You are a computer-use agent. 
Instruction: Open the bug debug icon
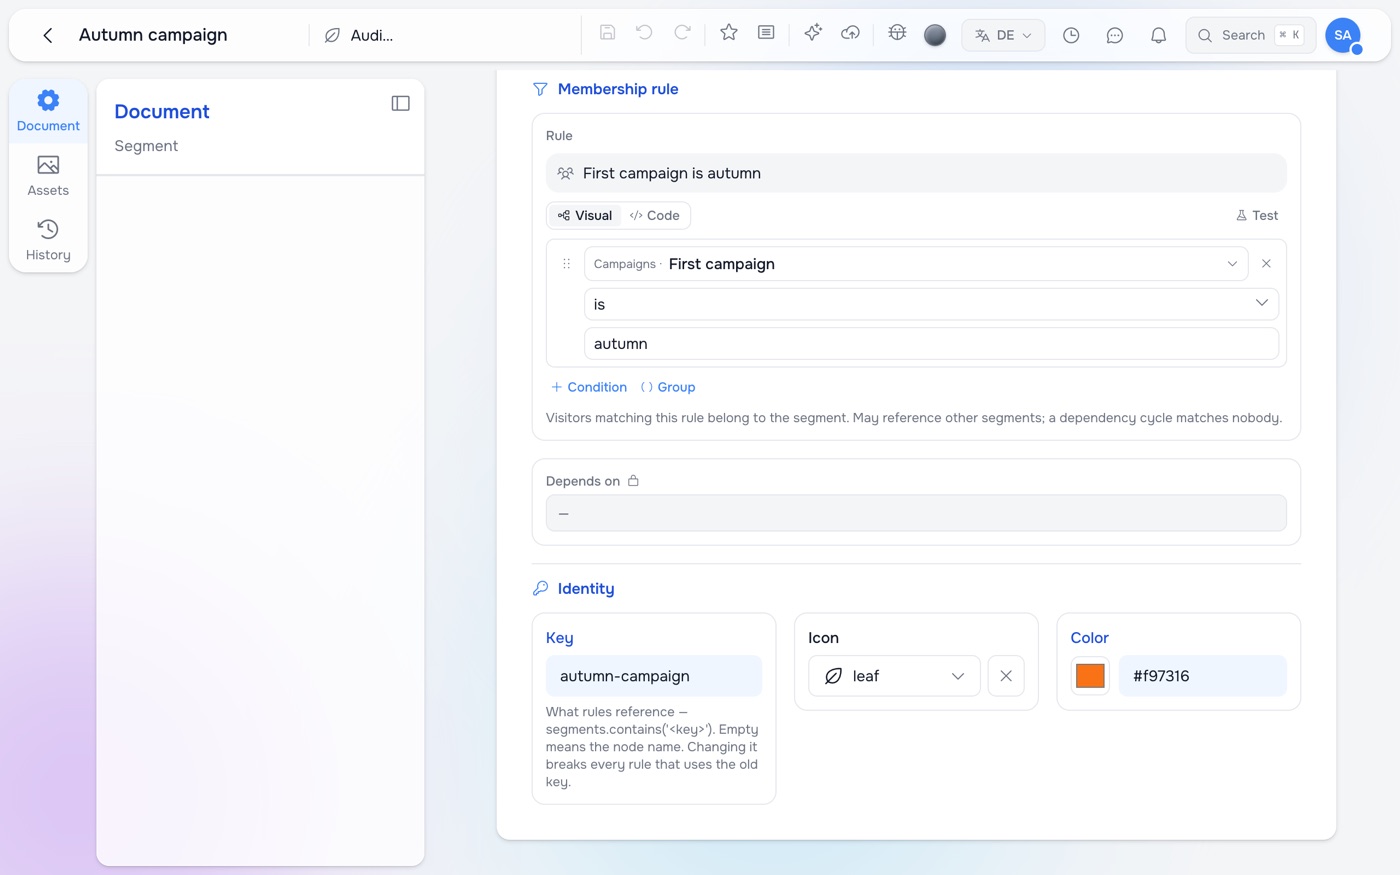coord(897,32)
